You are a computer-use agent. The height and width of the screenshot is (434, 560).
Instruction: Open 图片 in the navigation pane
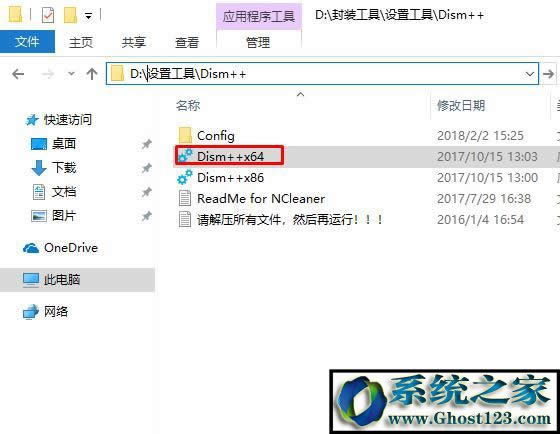[64, 216]
